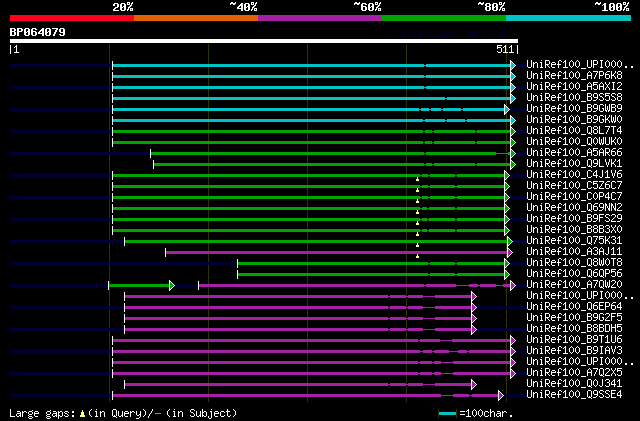Open the UniRef100_Q6QP56 hit label

click(574, 274)
